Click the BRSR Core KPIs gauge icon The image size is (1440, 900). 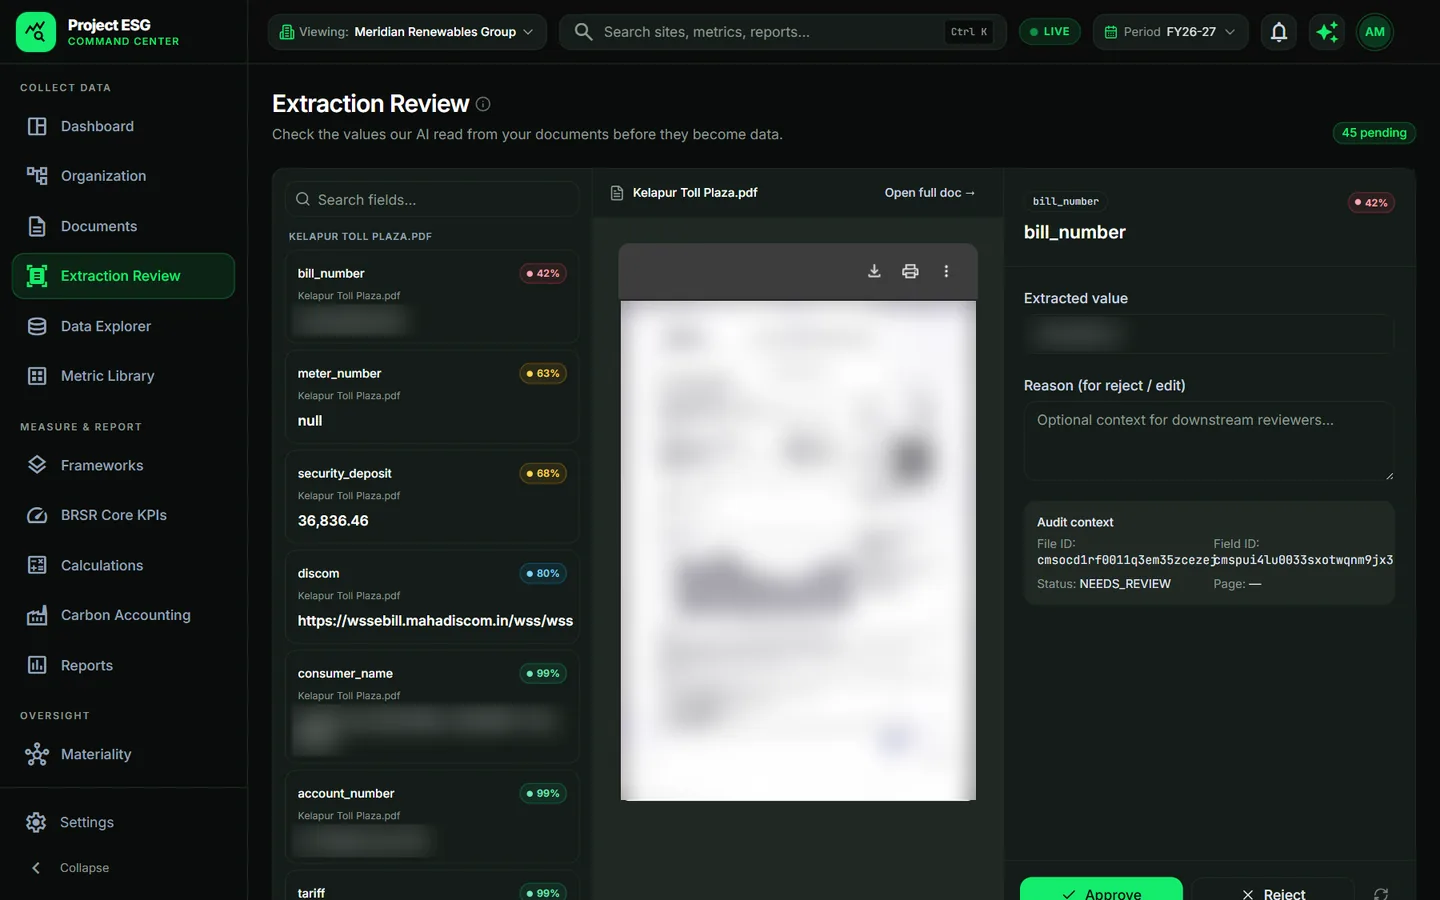(37, 515)
